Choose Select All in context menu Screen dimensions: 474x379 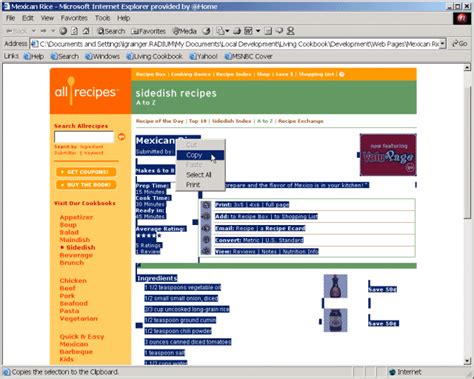coord(200,175)
